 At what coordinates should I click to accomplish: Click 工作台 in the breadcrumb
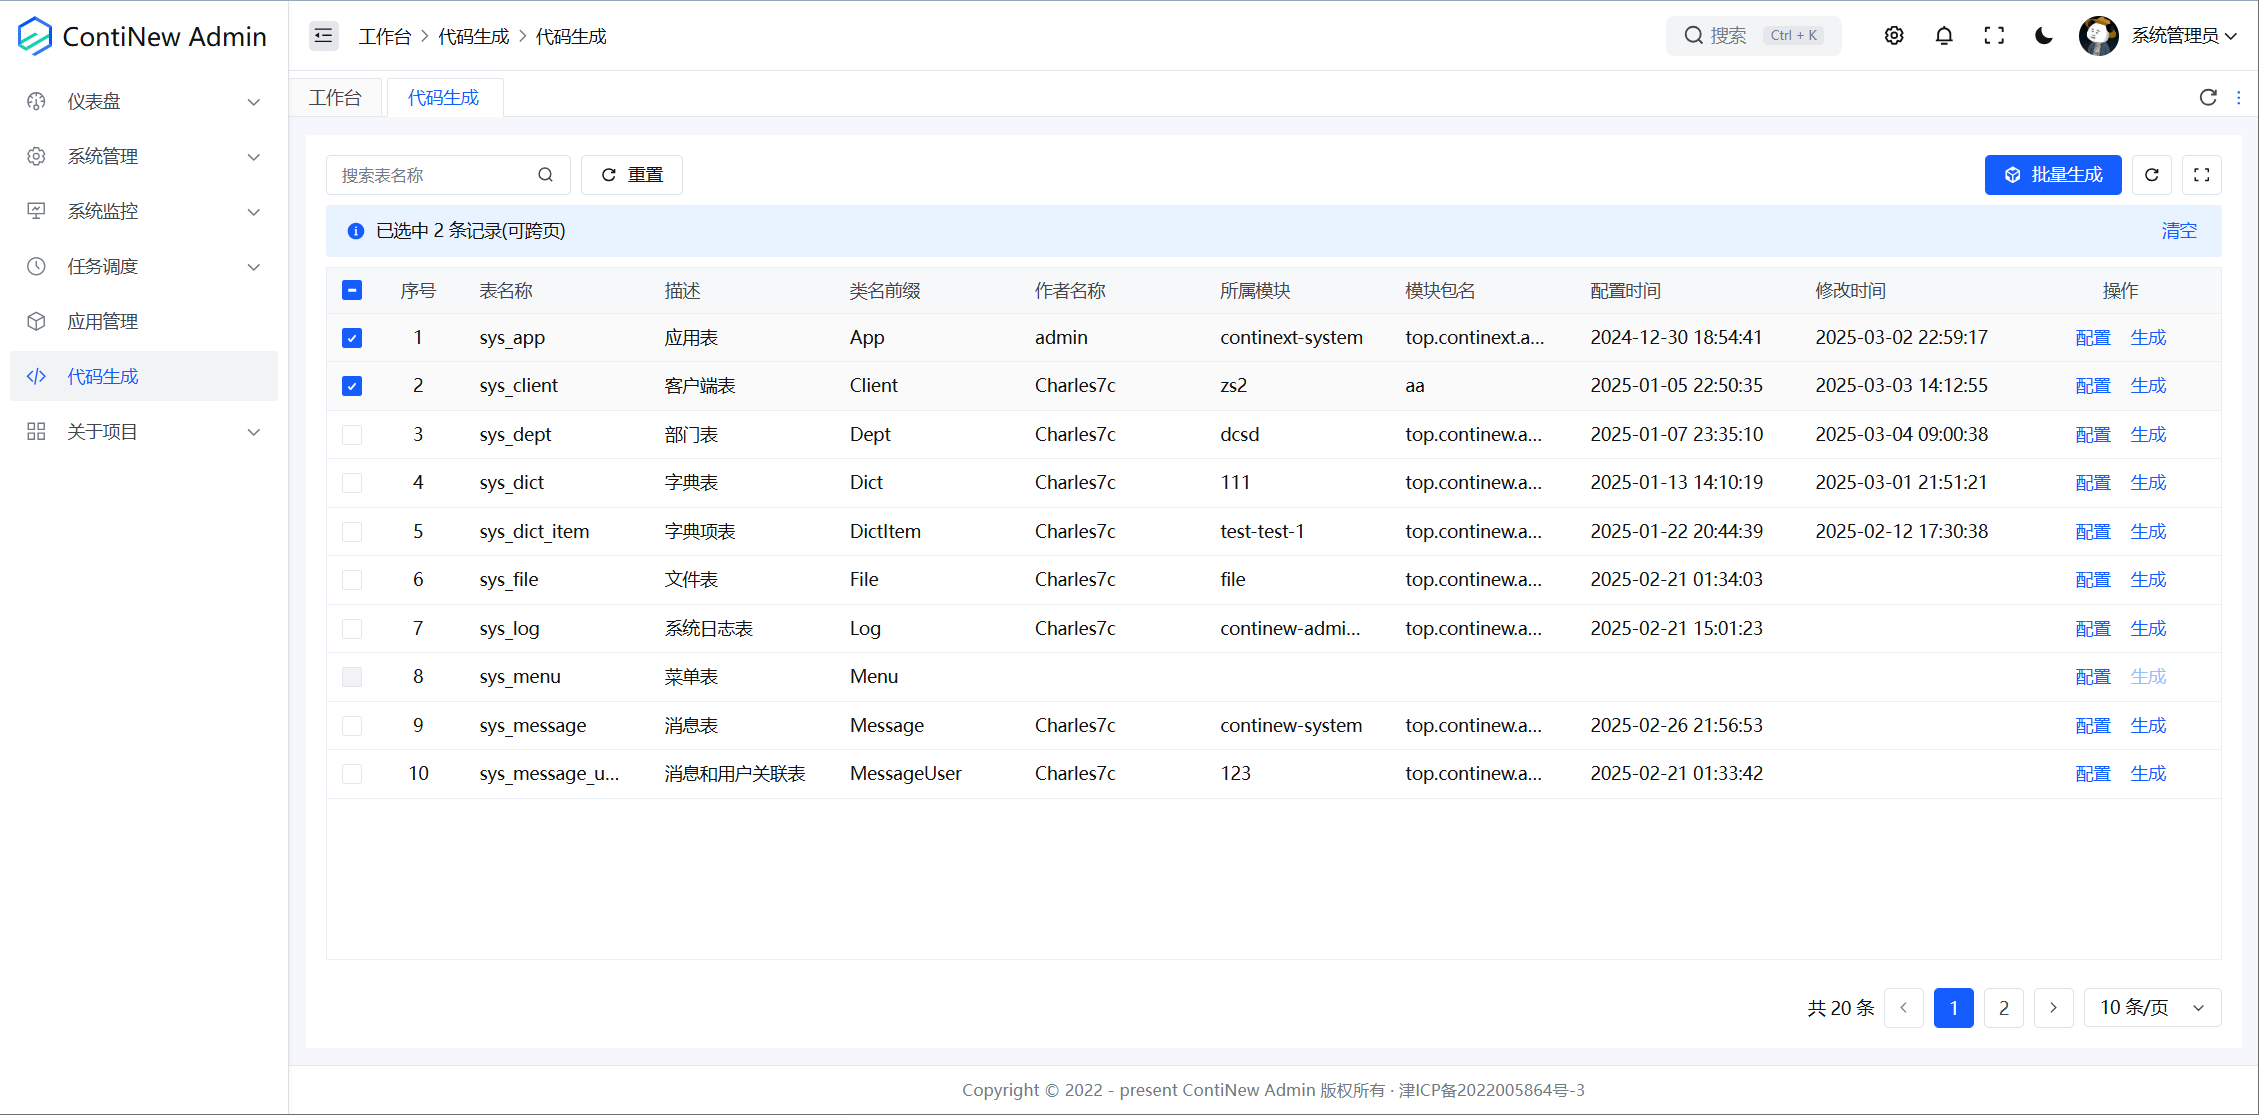(x=385, y=36)
